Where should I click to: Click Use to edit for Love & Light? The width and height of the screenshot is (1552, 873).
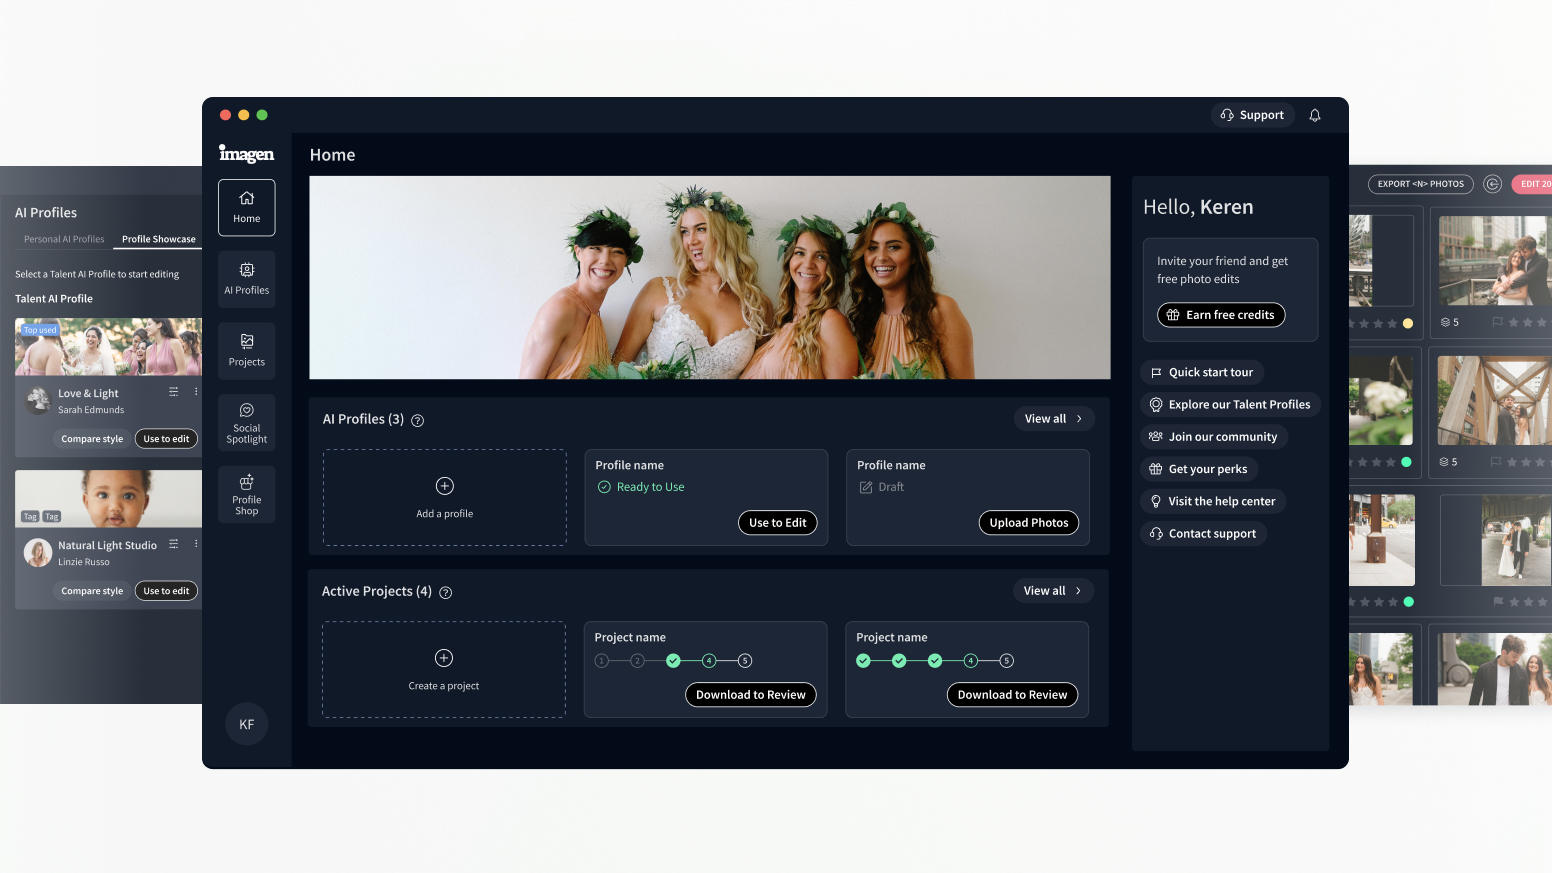click(x=166, y=439)
